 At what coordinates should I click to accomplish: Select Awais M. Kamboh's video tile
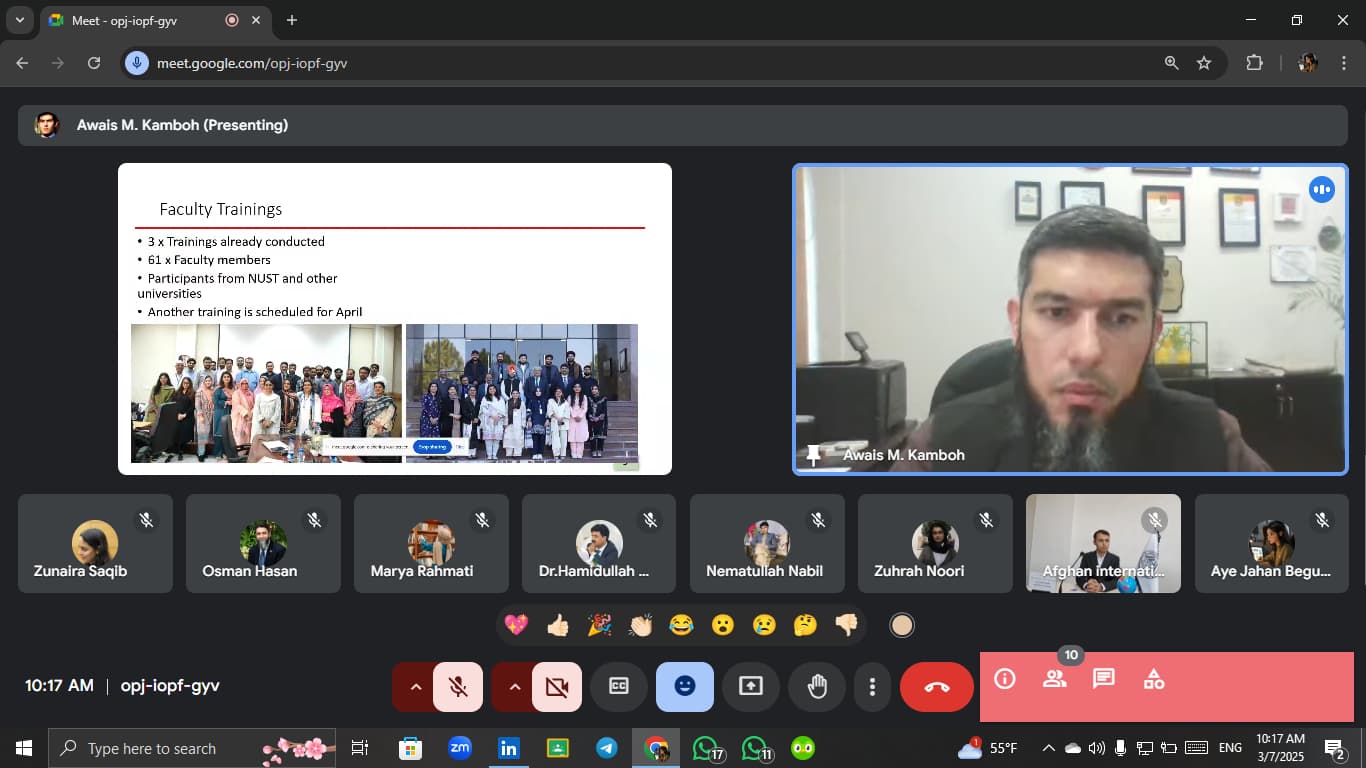(x=1070, y=319)
